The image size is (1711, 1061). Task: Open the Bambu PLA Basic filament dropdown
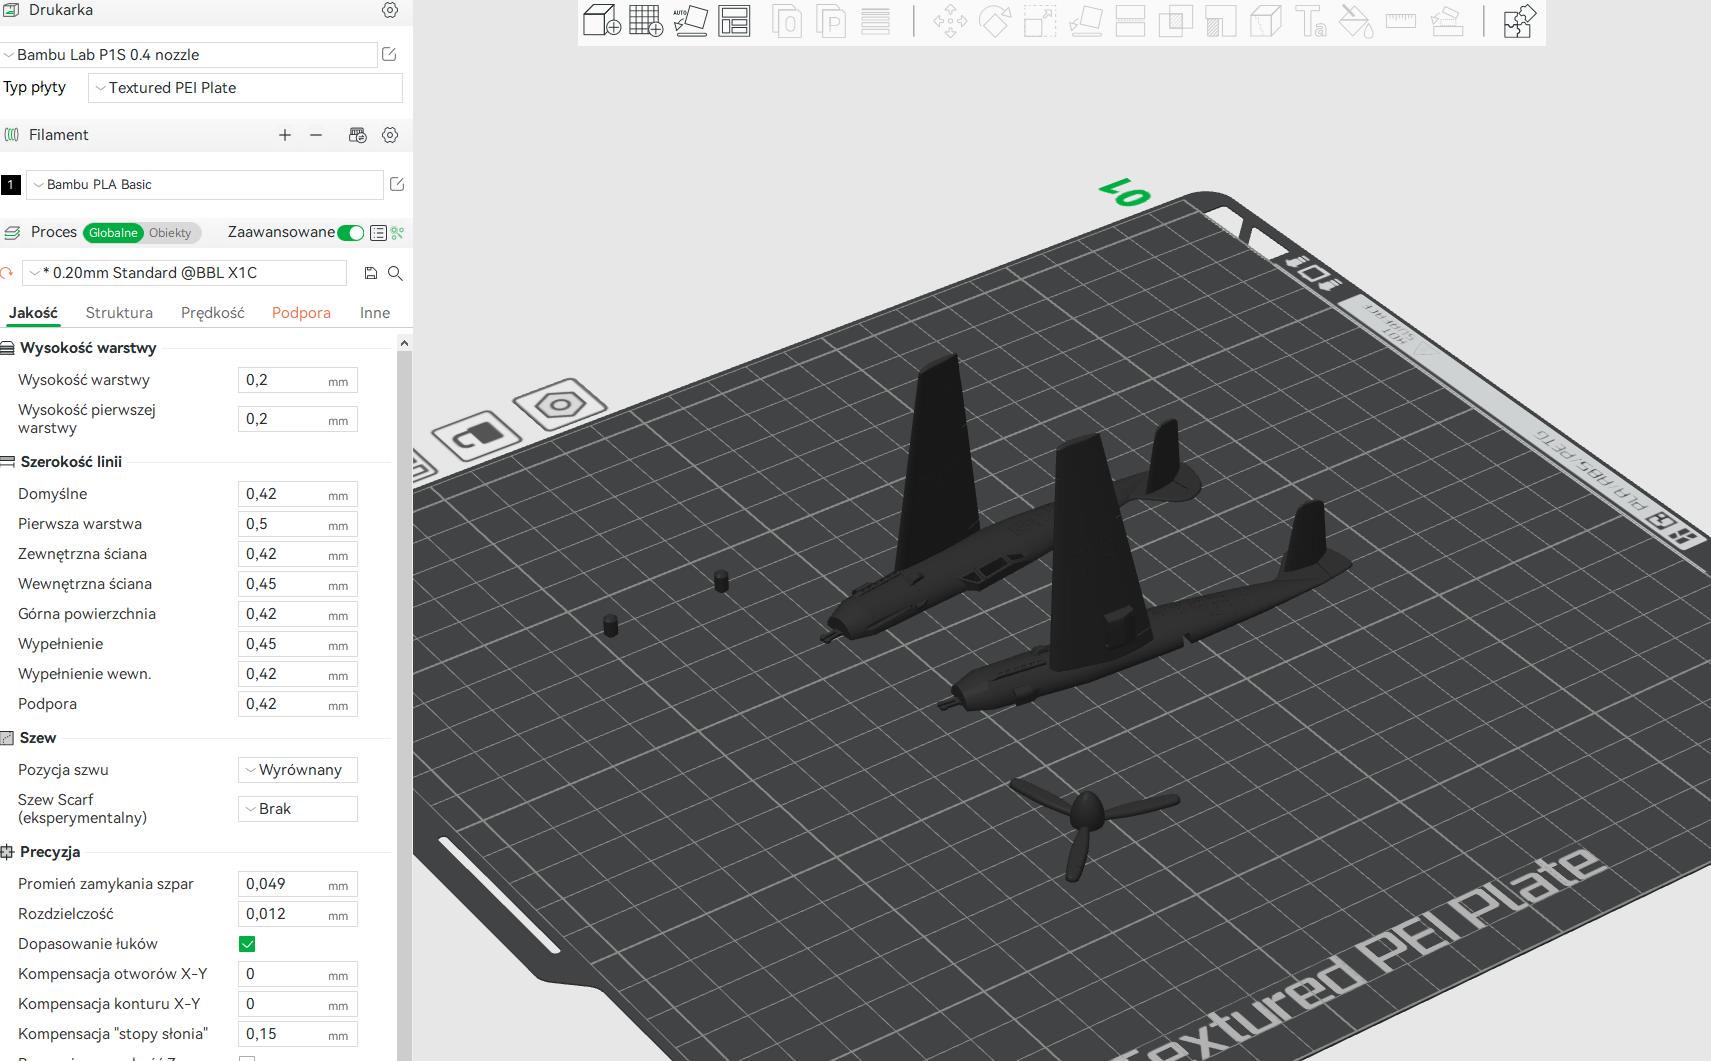tap(204, 184)
